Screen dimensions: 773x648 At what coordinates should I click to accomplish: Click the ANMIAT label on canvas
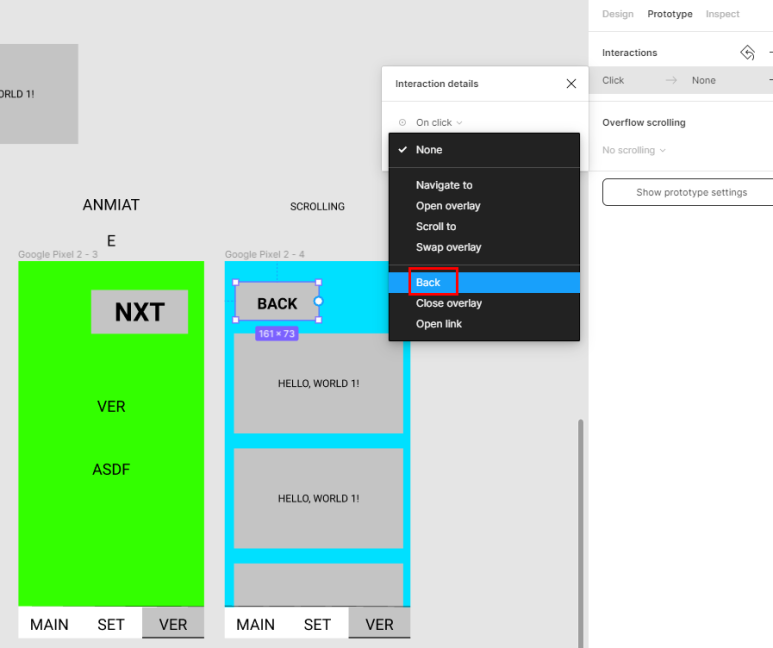(111, 205)
